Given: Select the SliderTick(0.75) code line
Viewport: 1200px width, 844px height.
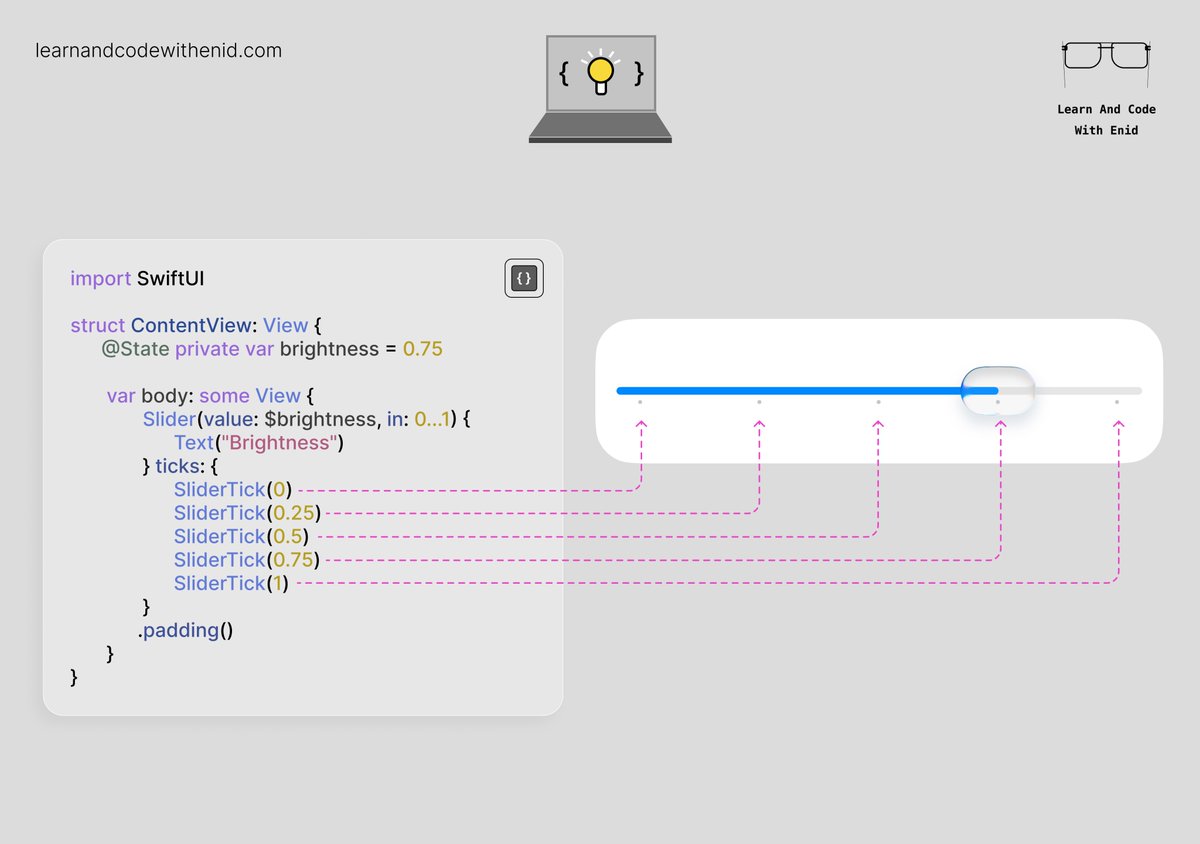Looking at the screenshot, I should point(245,559).
